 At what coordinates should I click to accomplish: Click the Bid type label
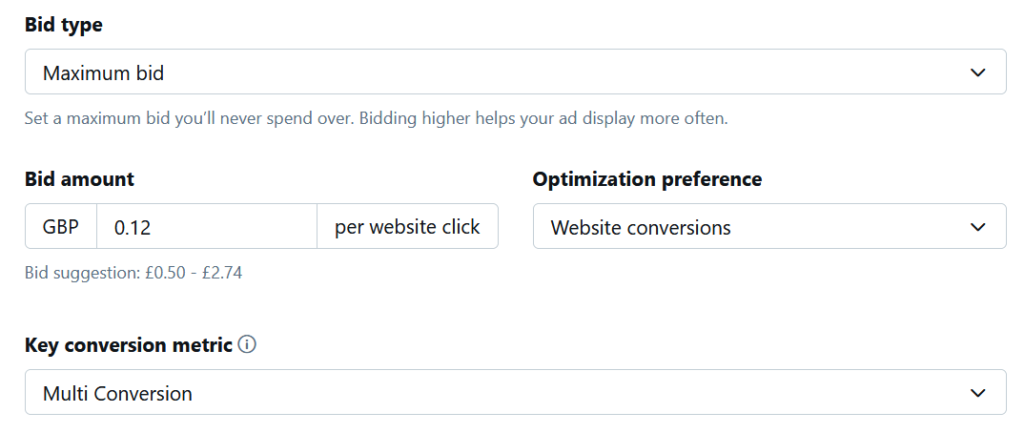[x=63, y=25]
